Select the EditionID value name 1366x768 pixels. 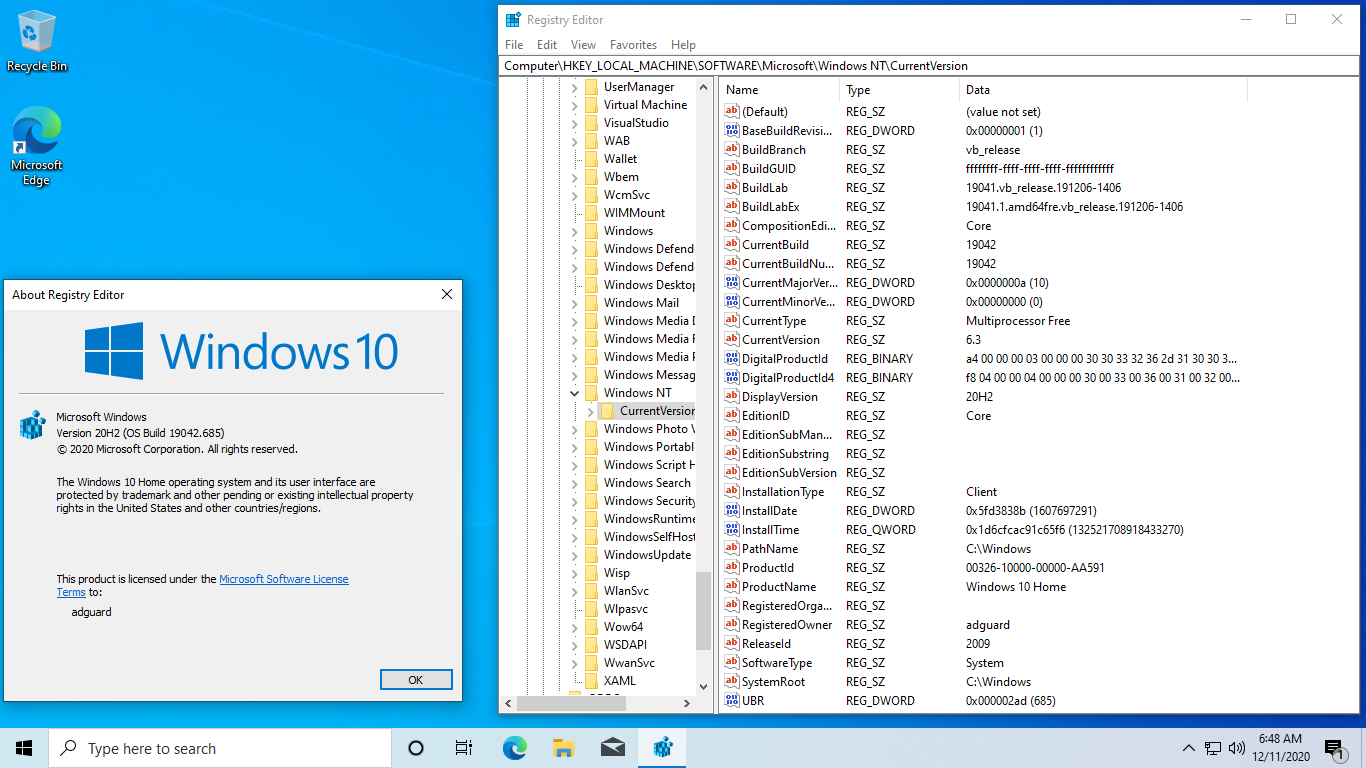(x=766, y=416)
